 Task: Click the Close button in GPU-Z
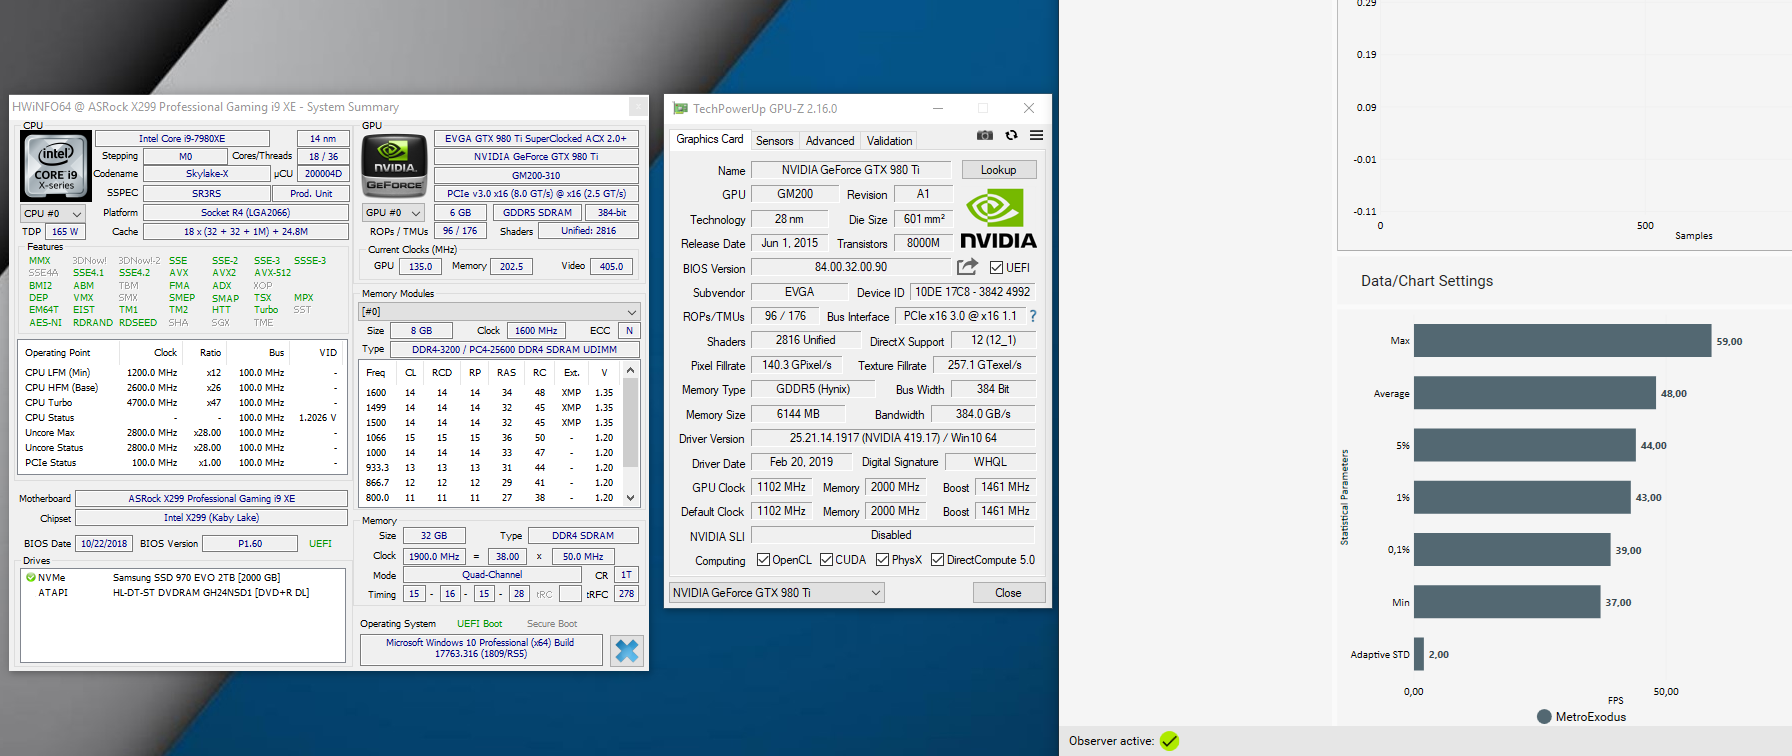tap(1008, 593)
